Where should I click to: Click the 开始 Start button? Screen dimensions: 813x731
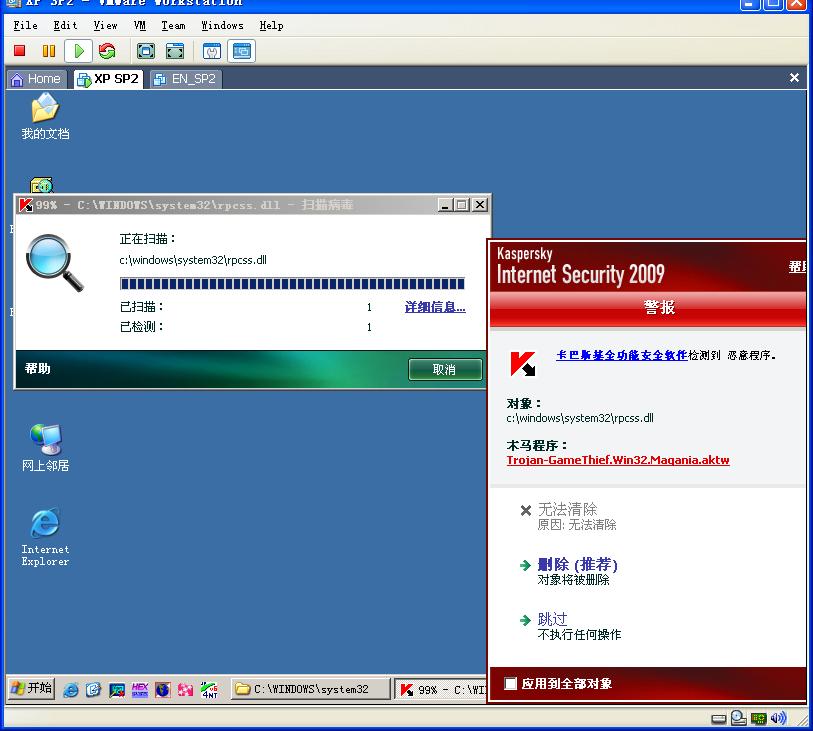(x=32, y=688)
